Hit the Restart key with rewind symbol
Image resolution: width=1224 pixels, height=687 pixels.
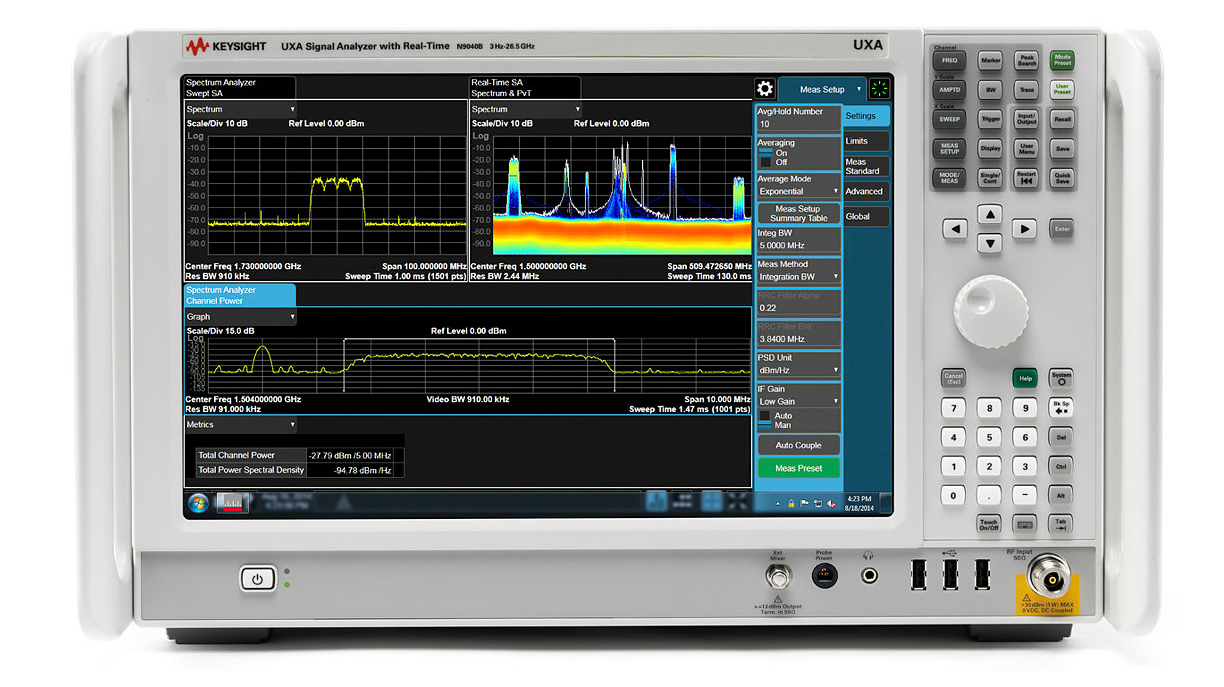[1026, 176]
